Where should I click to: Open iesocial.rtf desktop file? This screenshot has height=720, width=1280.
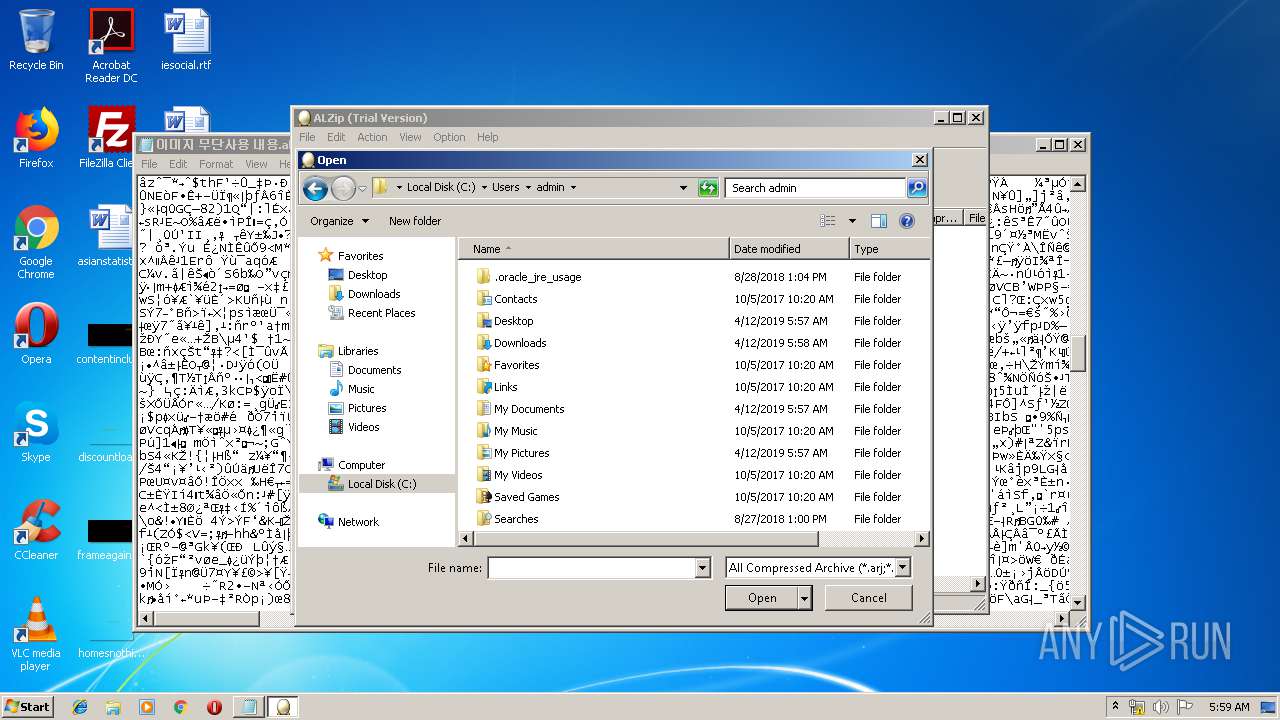coord(186,40)
